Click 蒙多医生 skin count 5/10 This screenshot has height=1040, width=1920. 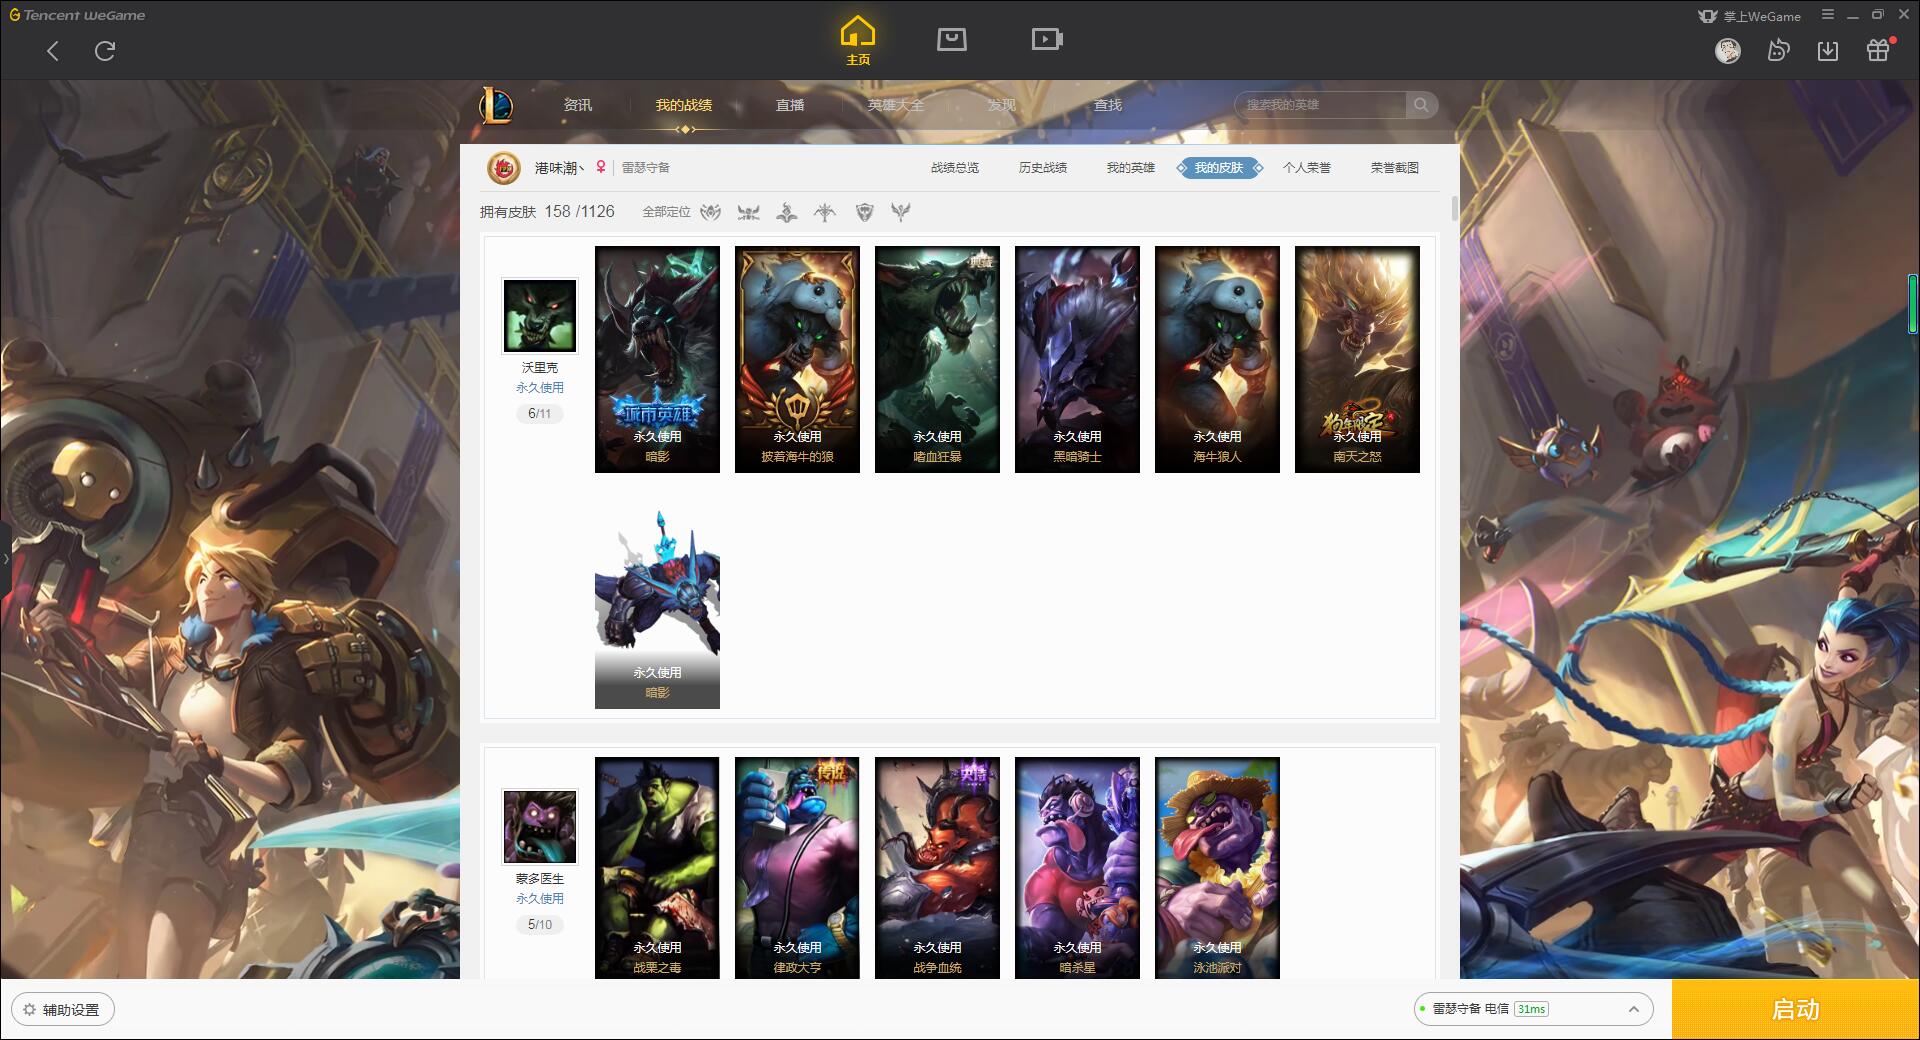coord(539,924)
